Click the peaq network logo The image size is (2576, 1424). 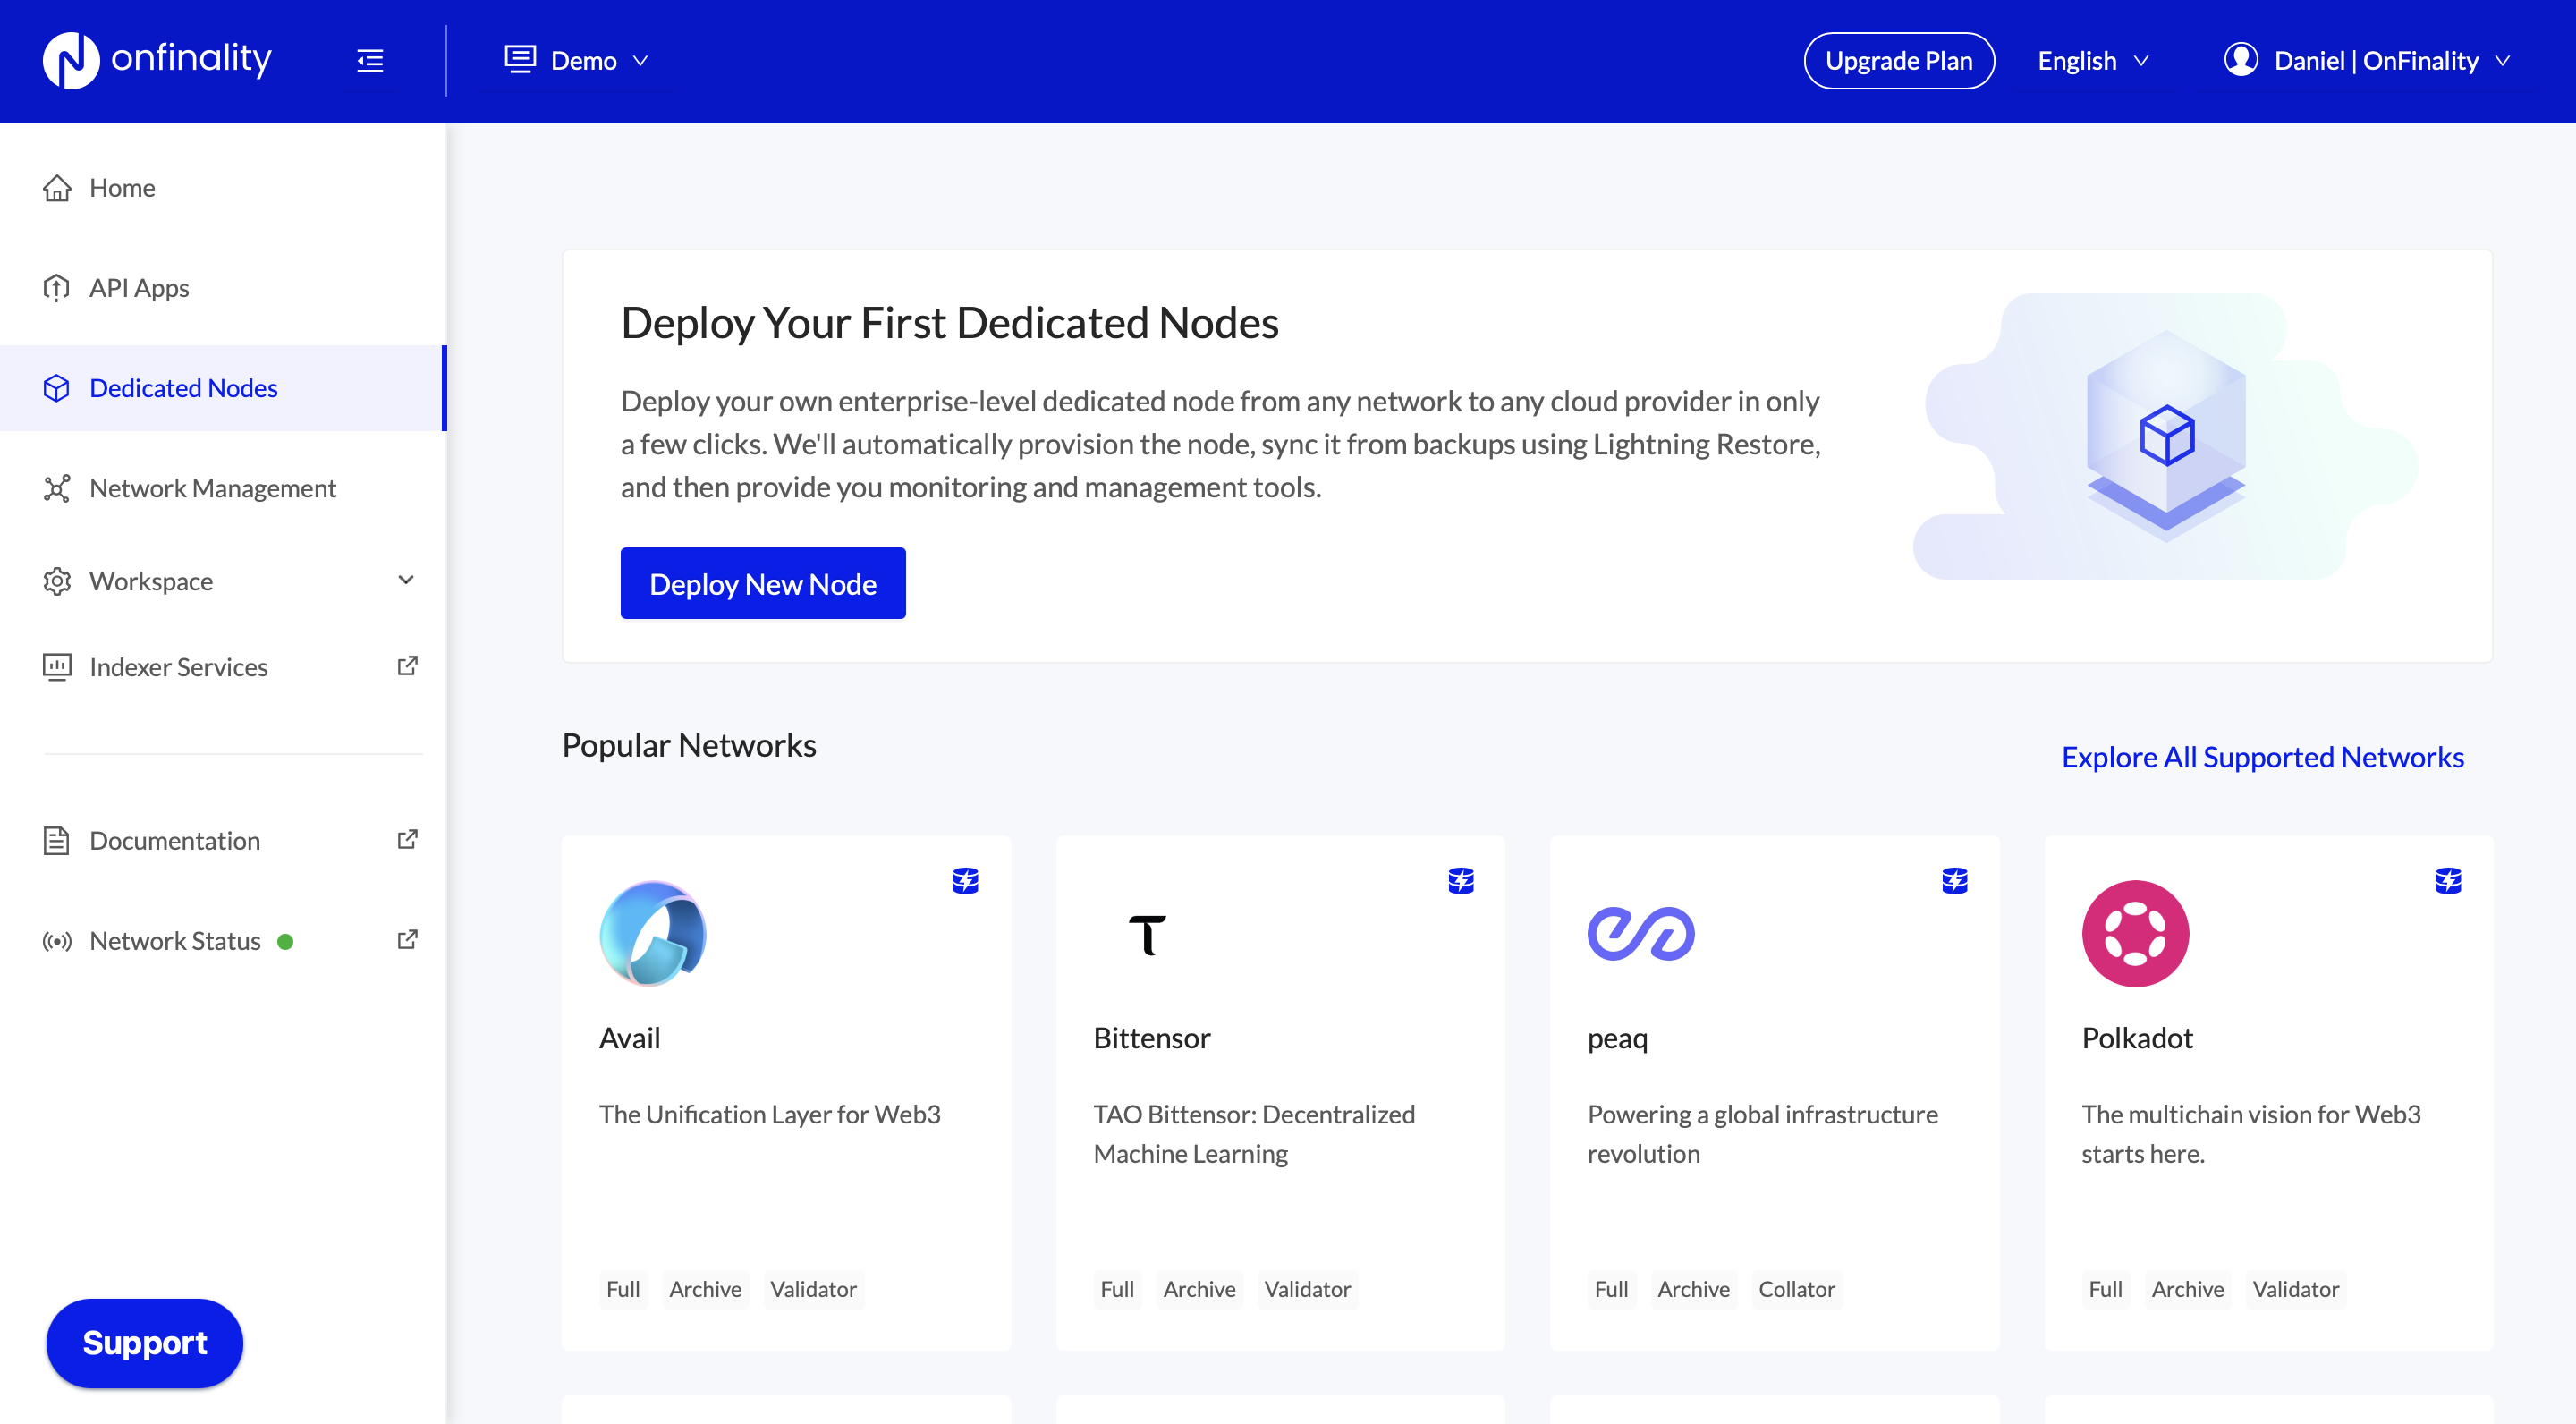point(1640,934)
